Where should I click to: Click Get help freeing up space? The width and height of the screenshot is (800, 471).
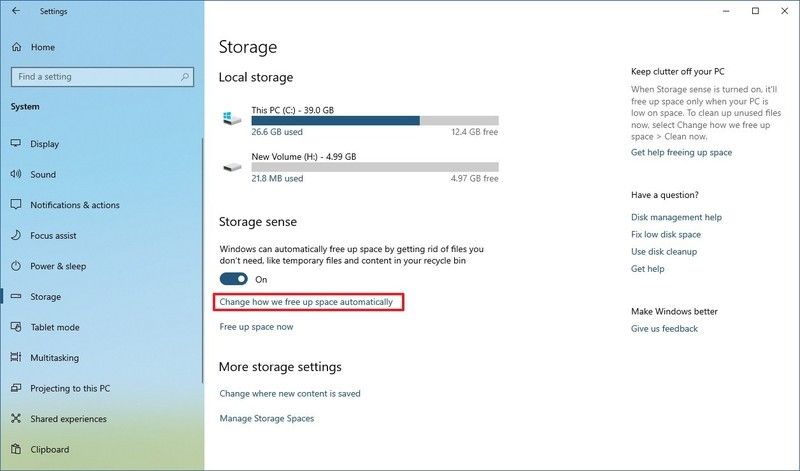coord(681,152)
